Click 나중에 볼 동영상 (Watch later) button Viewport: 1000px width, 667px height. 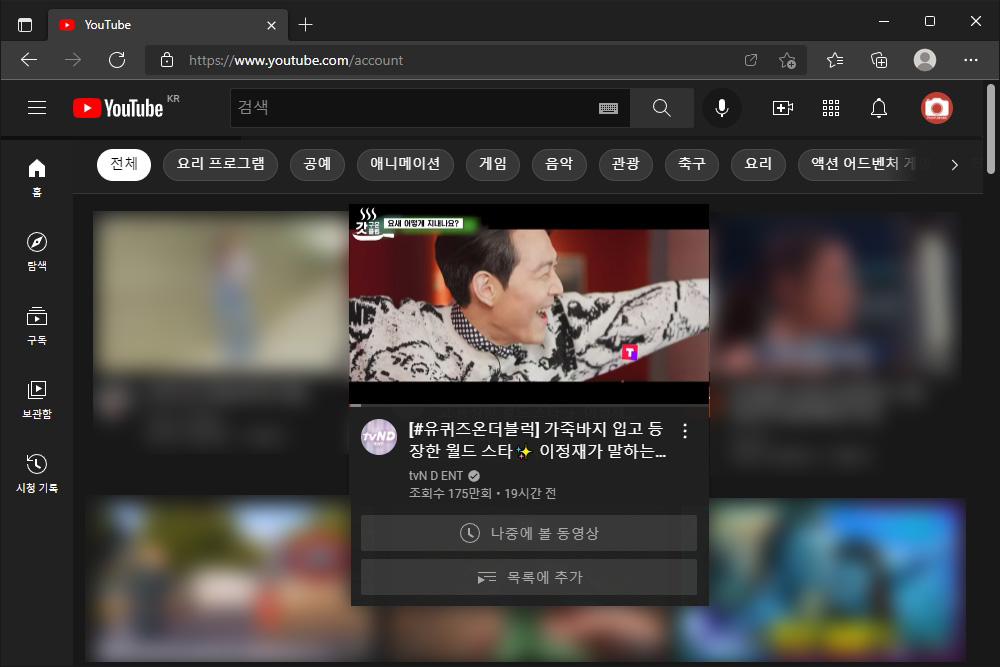point(529,533)
